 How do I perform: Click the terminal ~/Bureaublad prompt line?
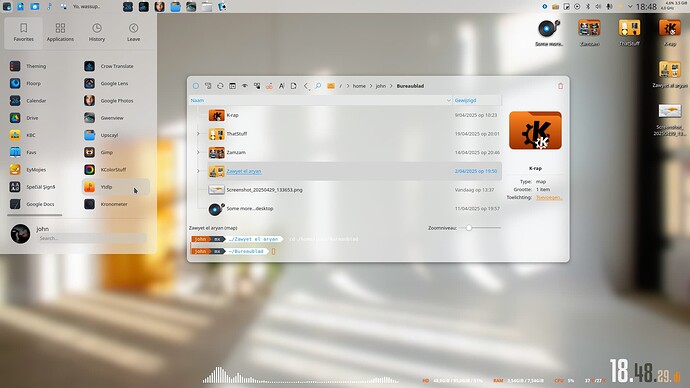click(x=233, y=251)
